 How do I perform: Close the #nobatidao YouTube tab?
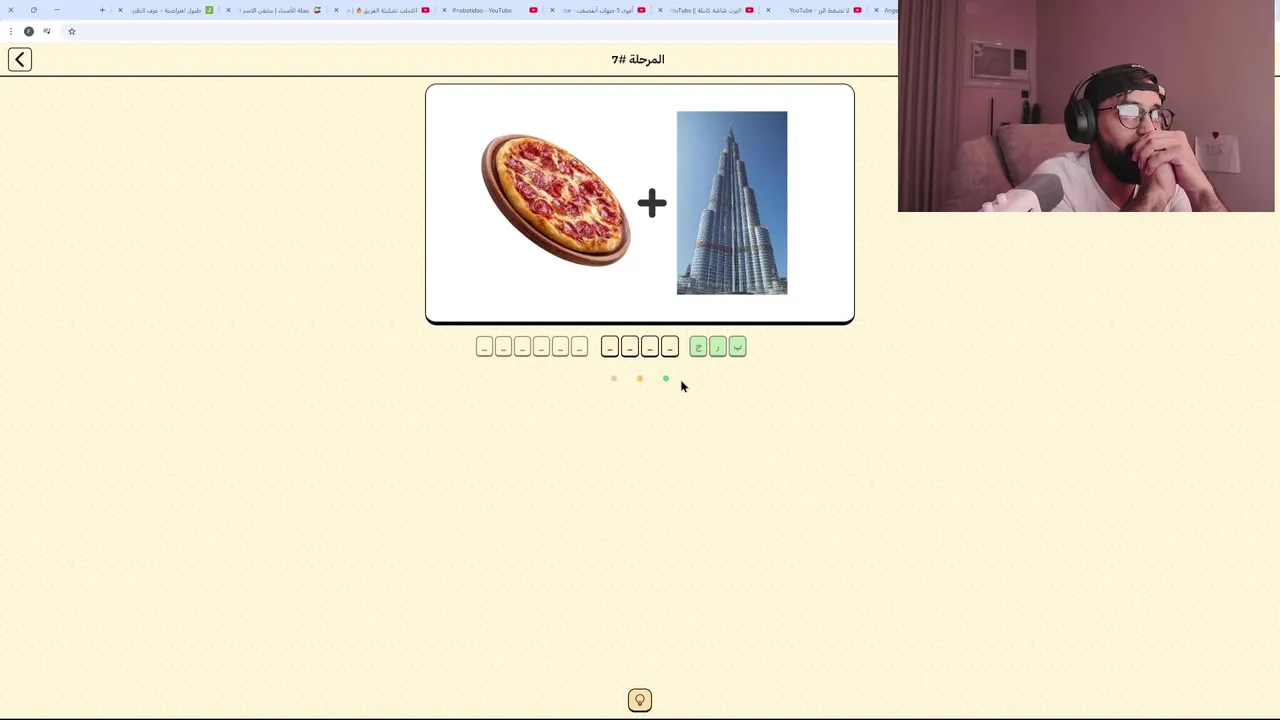(x=444, y=10)
